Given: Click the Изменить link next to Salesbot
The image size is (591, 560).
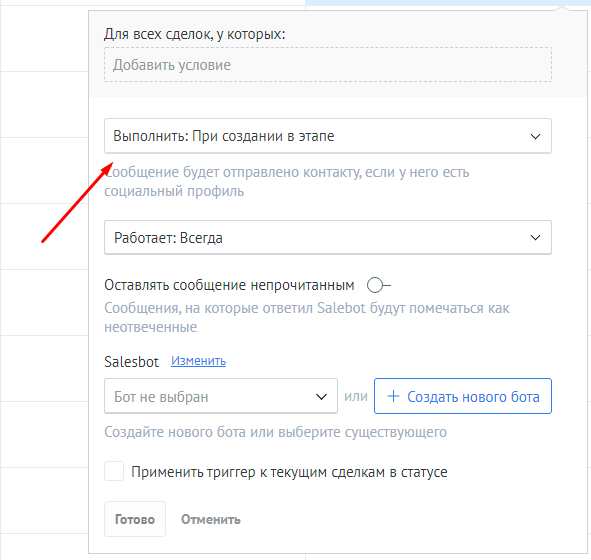Looking at the screenshot, I should pyautogui.click(x=198, y=361).
